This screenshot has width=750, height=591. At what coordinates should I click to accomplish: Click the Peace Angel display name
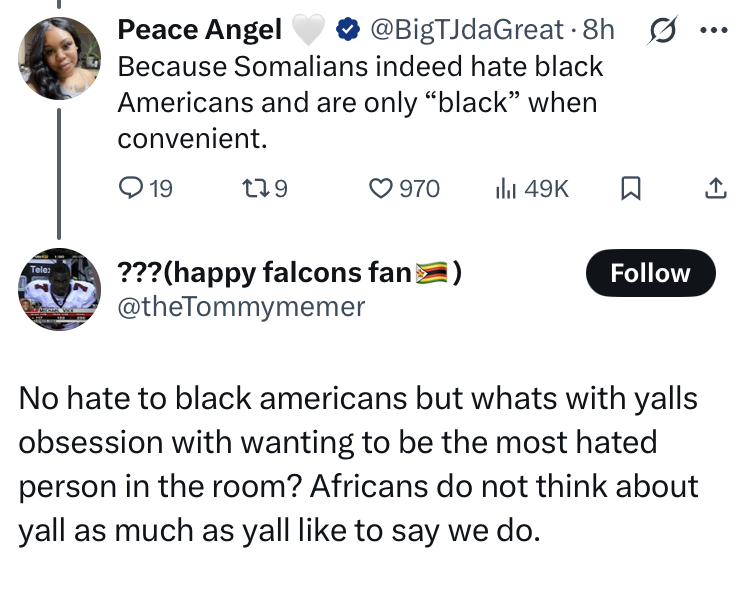pos(199,30)
